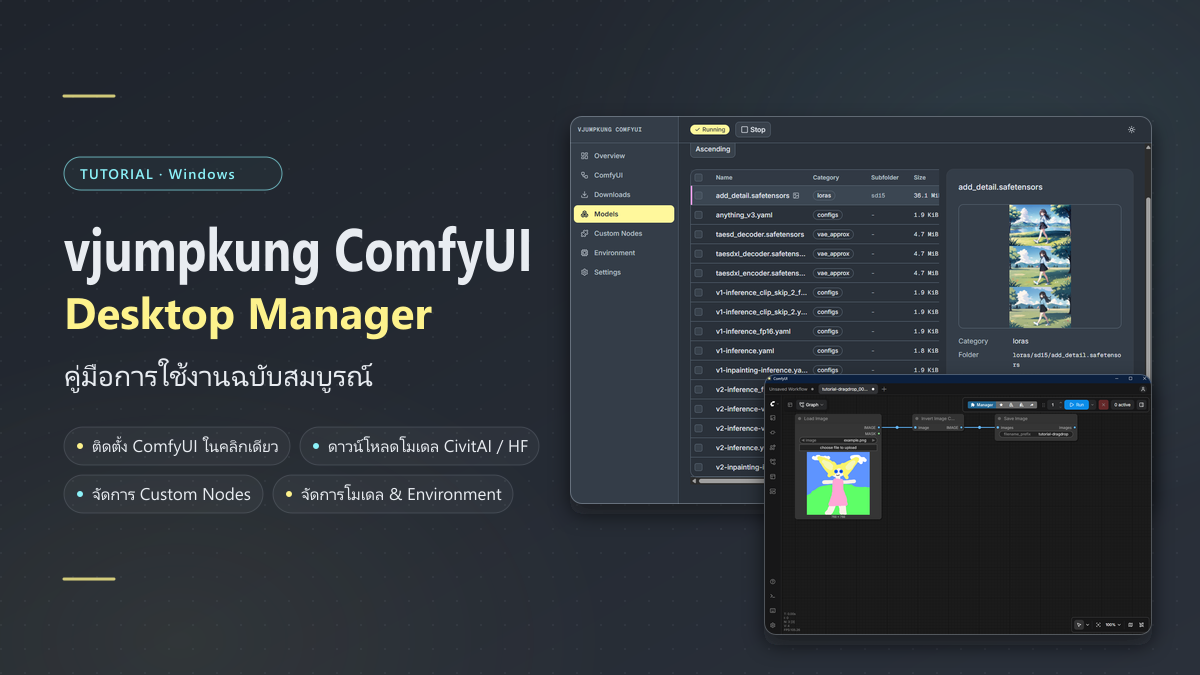This screenshot has width=1200, height=675.
Task: Open the 100% zoom dropdown
Action: pyautogui.click(x=1114, y=625)
